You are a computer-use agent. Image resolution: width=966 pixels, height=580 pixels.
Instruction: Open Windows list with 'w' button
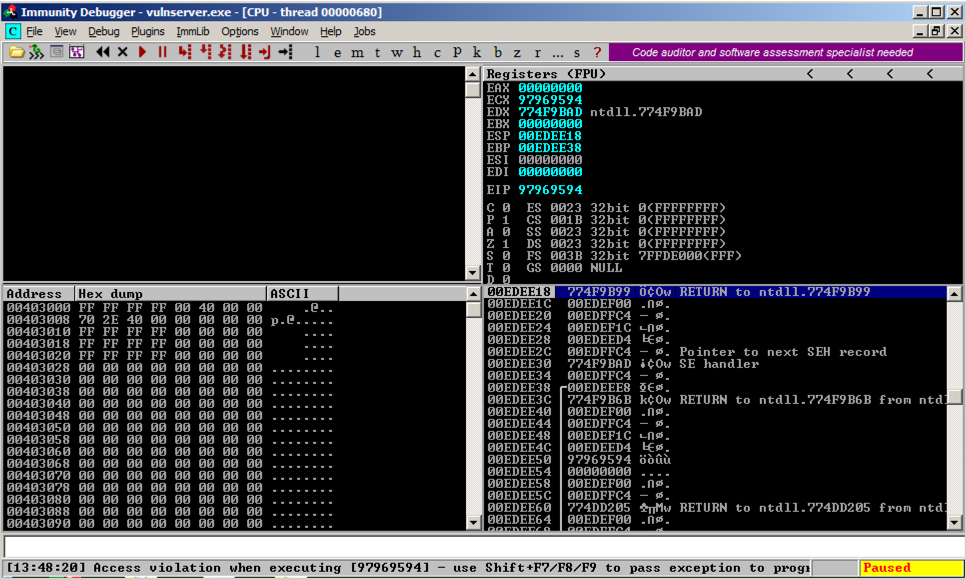click(x=397, y=52)
